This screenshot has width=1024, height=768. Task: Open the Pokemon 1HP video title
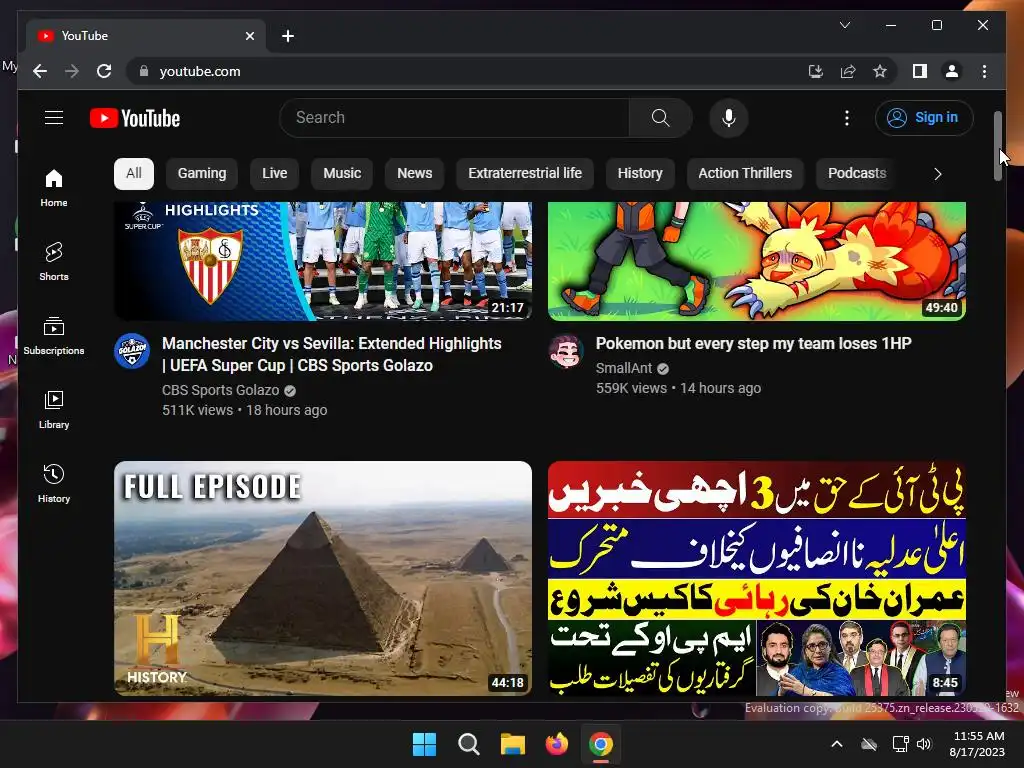pos(754,344)
